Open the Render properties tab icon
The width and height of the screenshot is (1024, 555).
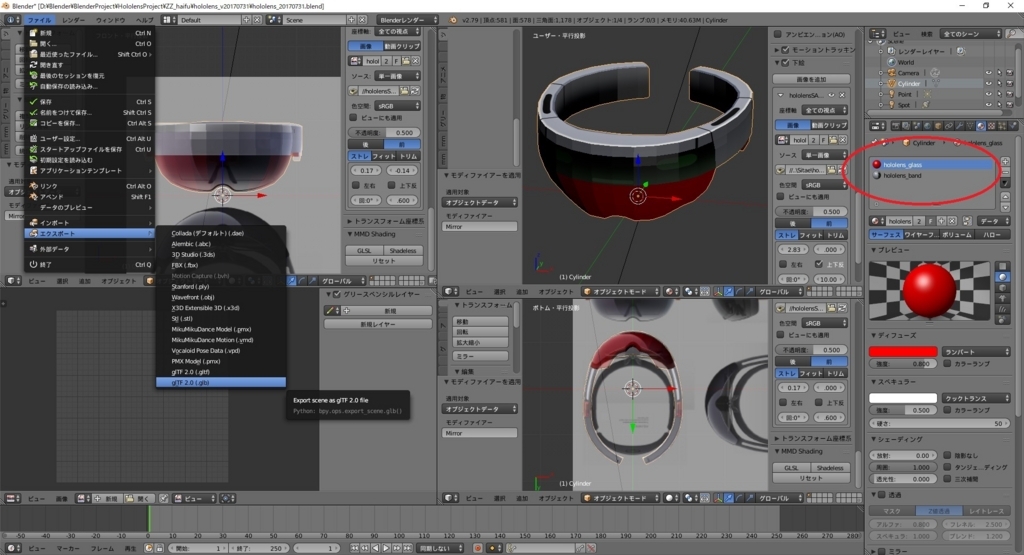tap(896, 126)
